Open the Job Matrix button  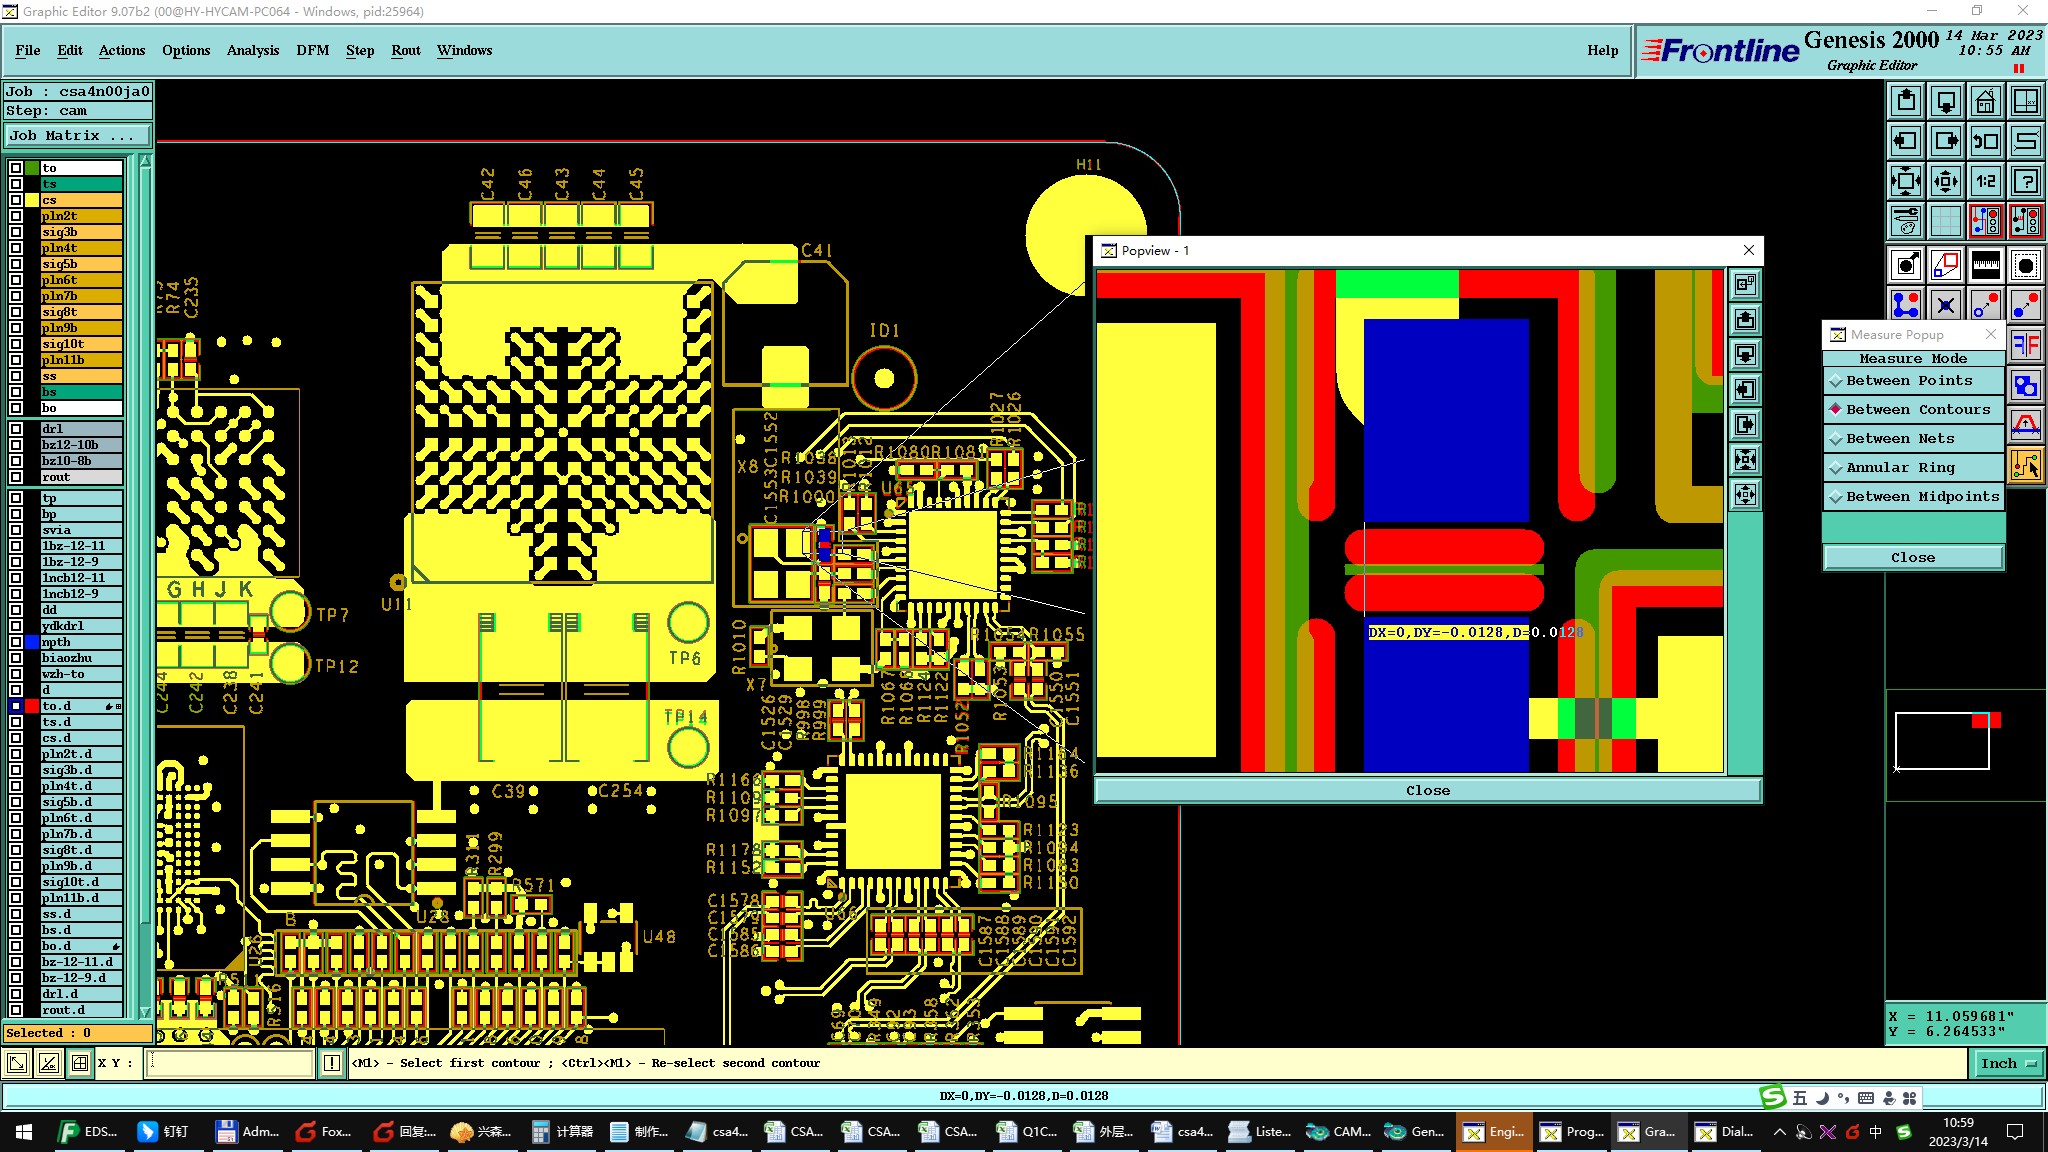[x=77, y=136]
